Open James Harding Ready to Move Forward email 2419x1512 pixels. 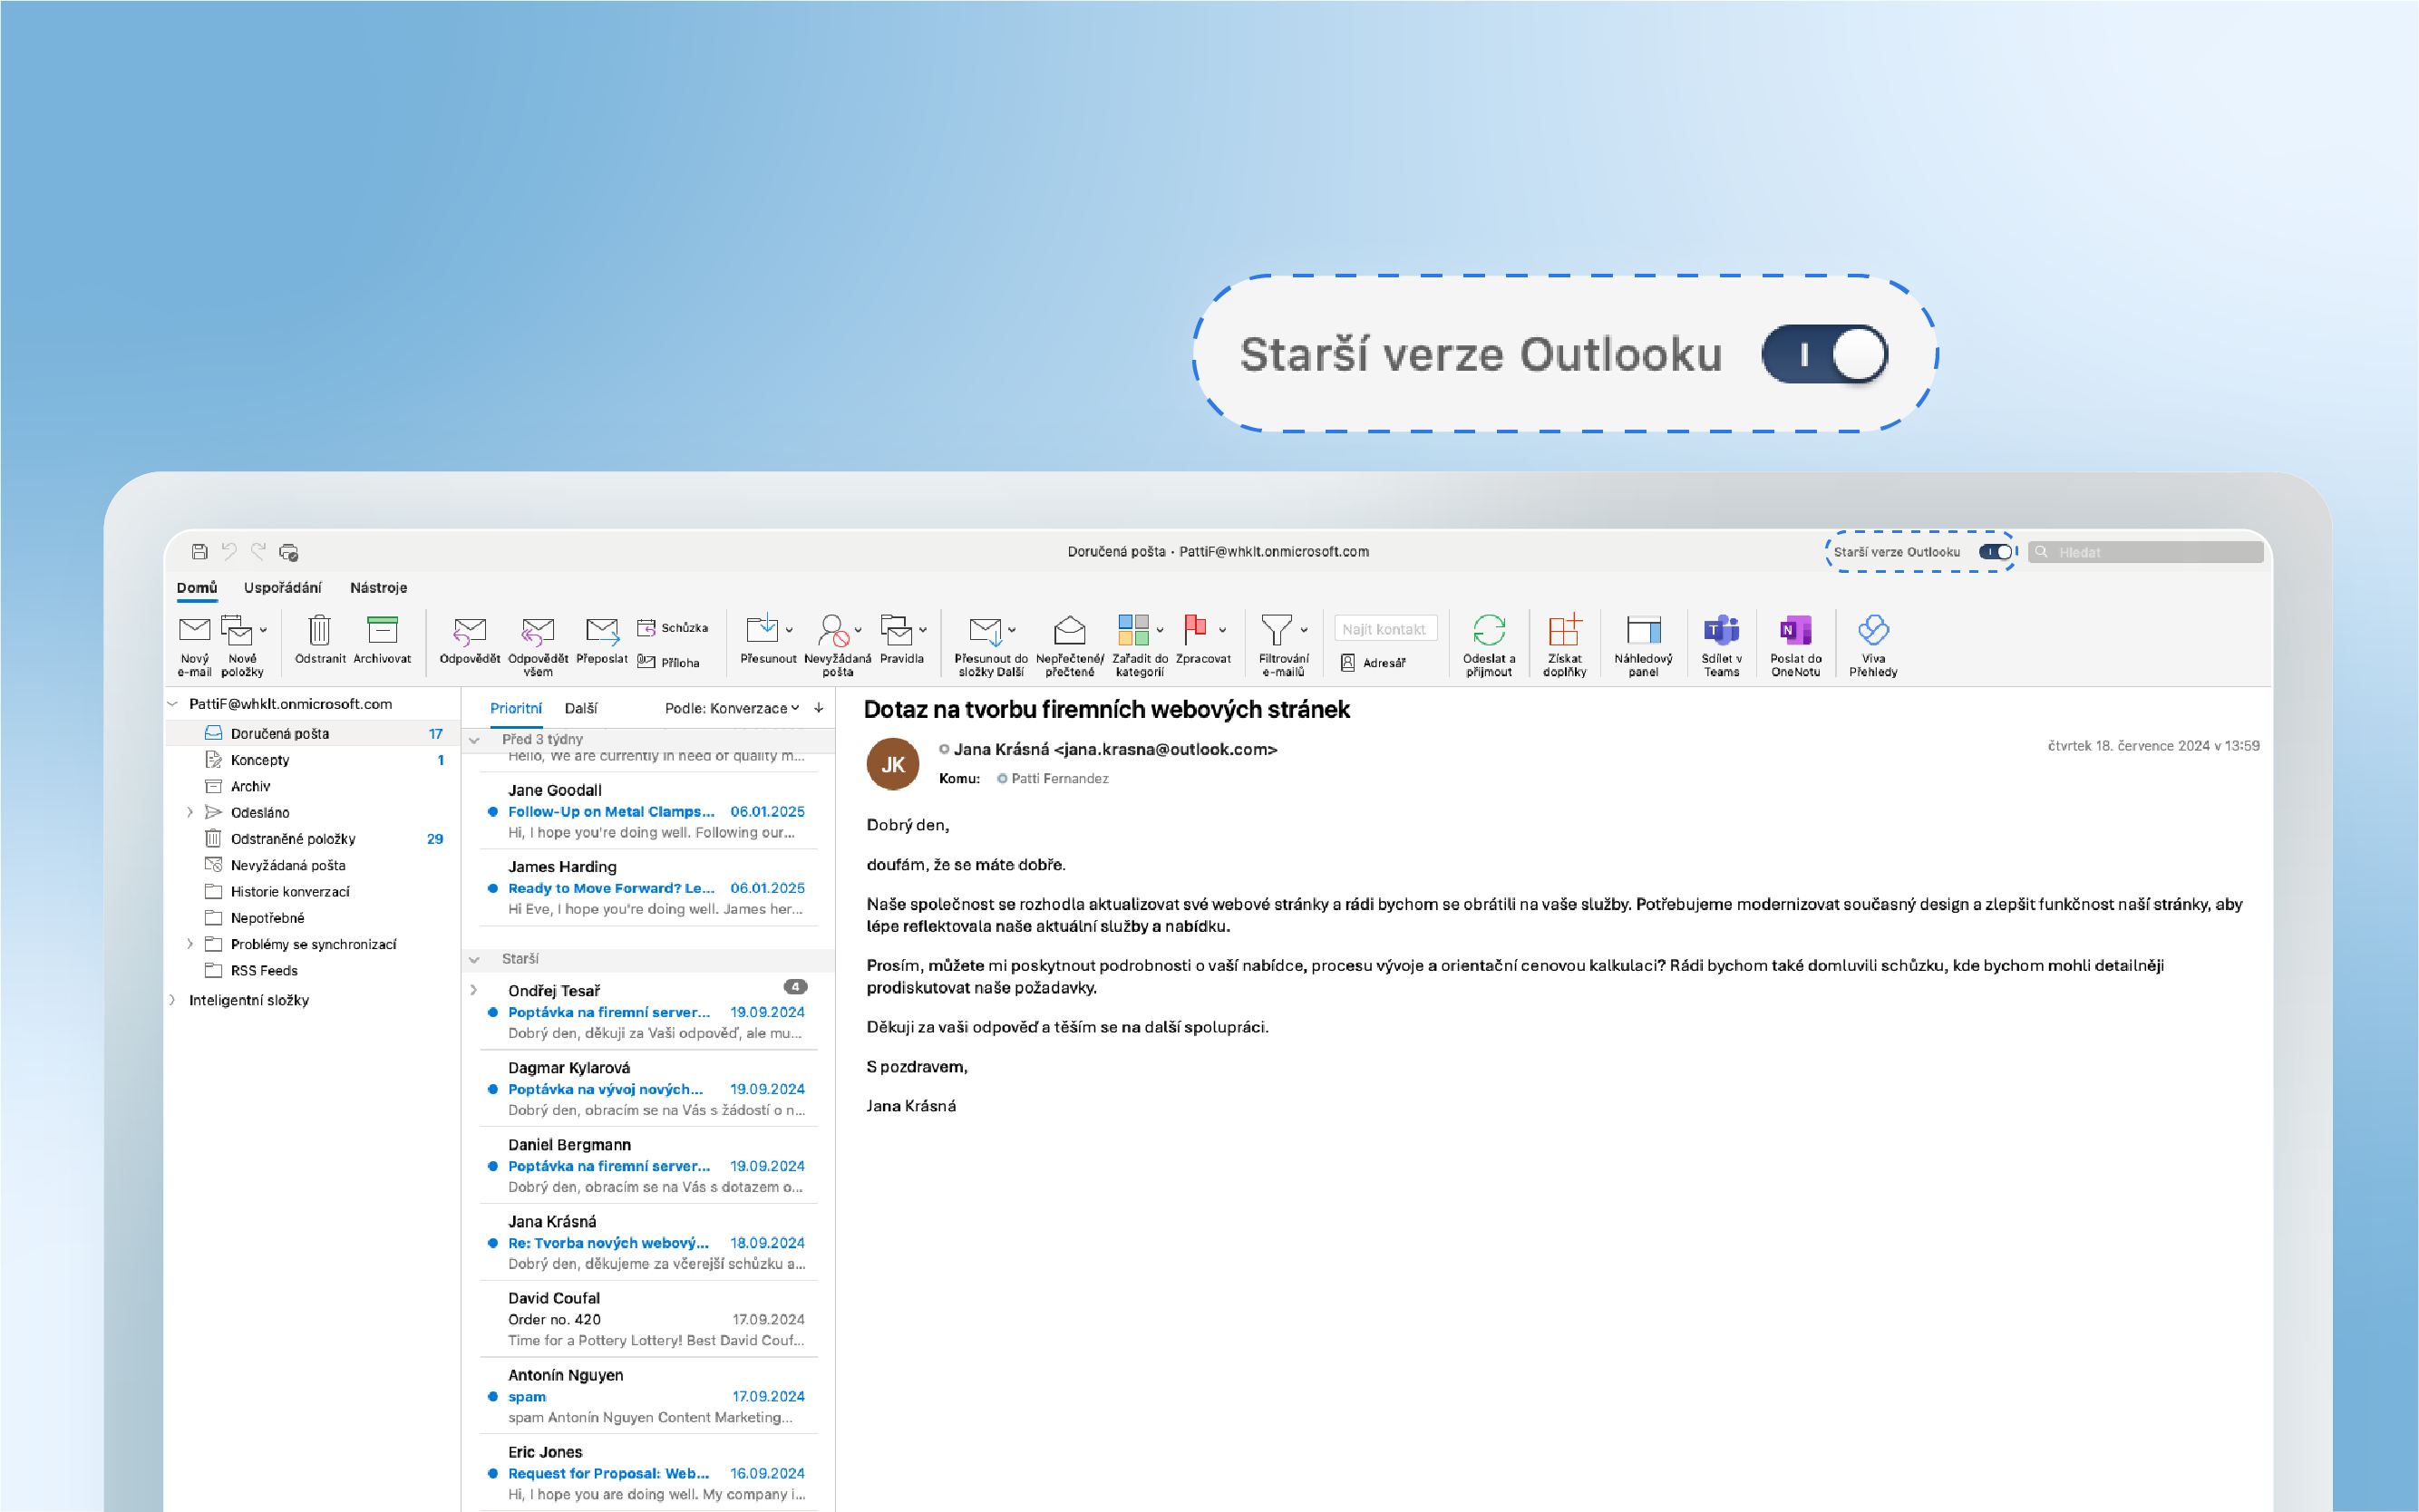click(x=648, y=888)
